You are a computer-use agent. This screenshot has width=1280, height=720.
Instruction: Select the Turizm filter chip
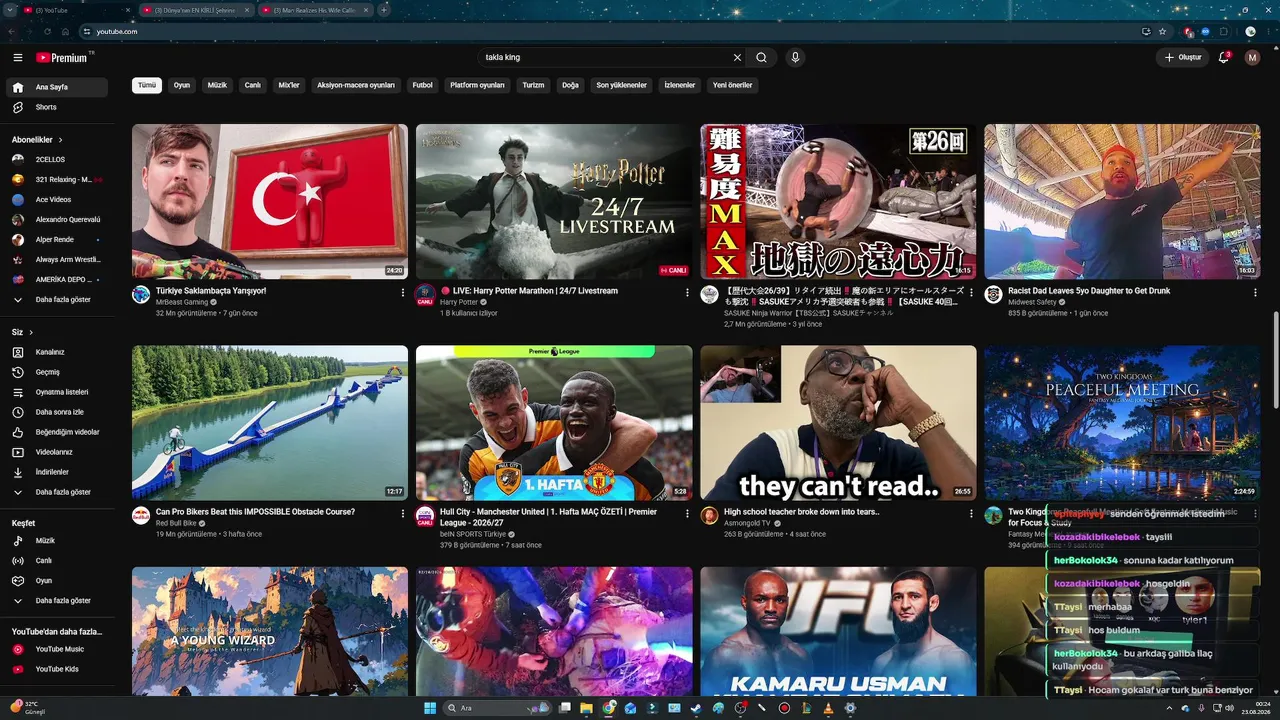(534, 85)
